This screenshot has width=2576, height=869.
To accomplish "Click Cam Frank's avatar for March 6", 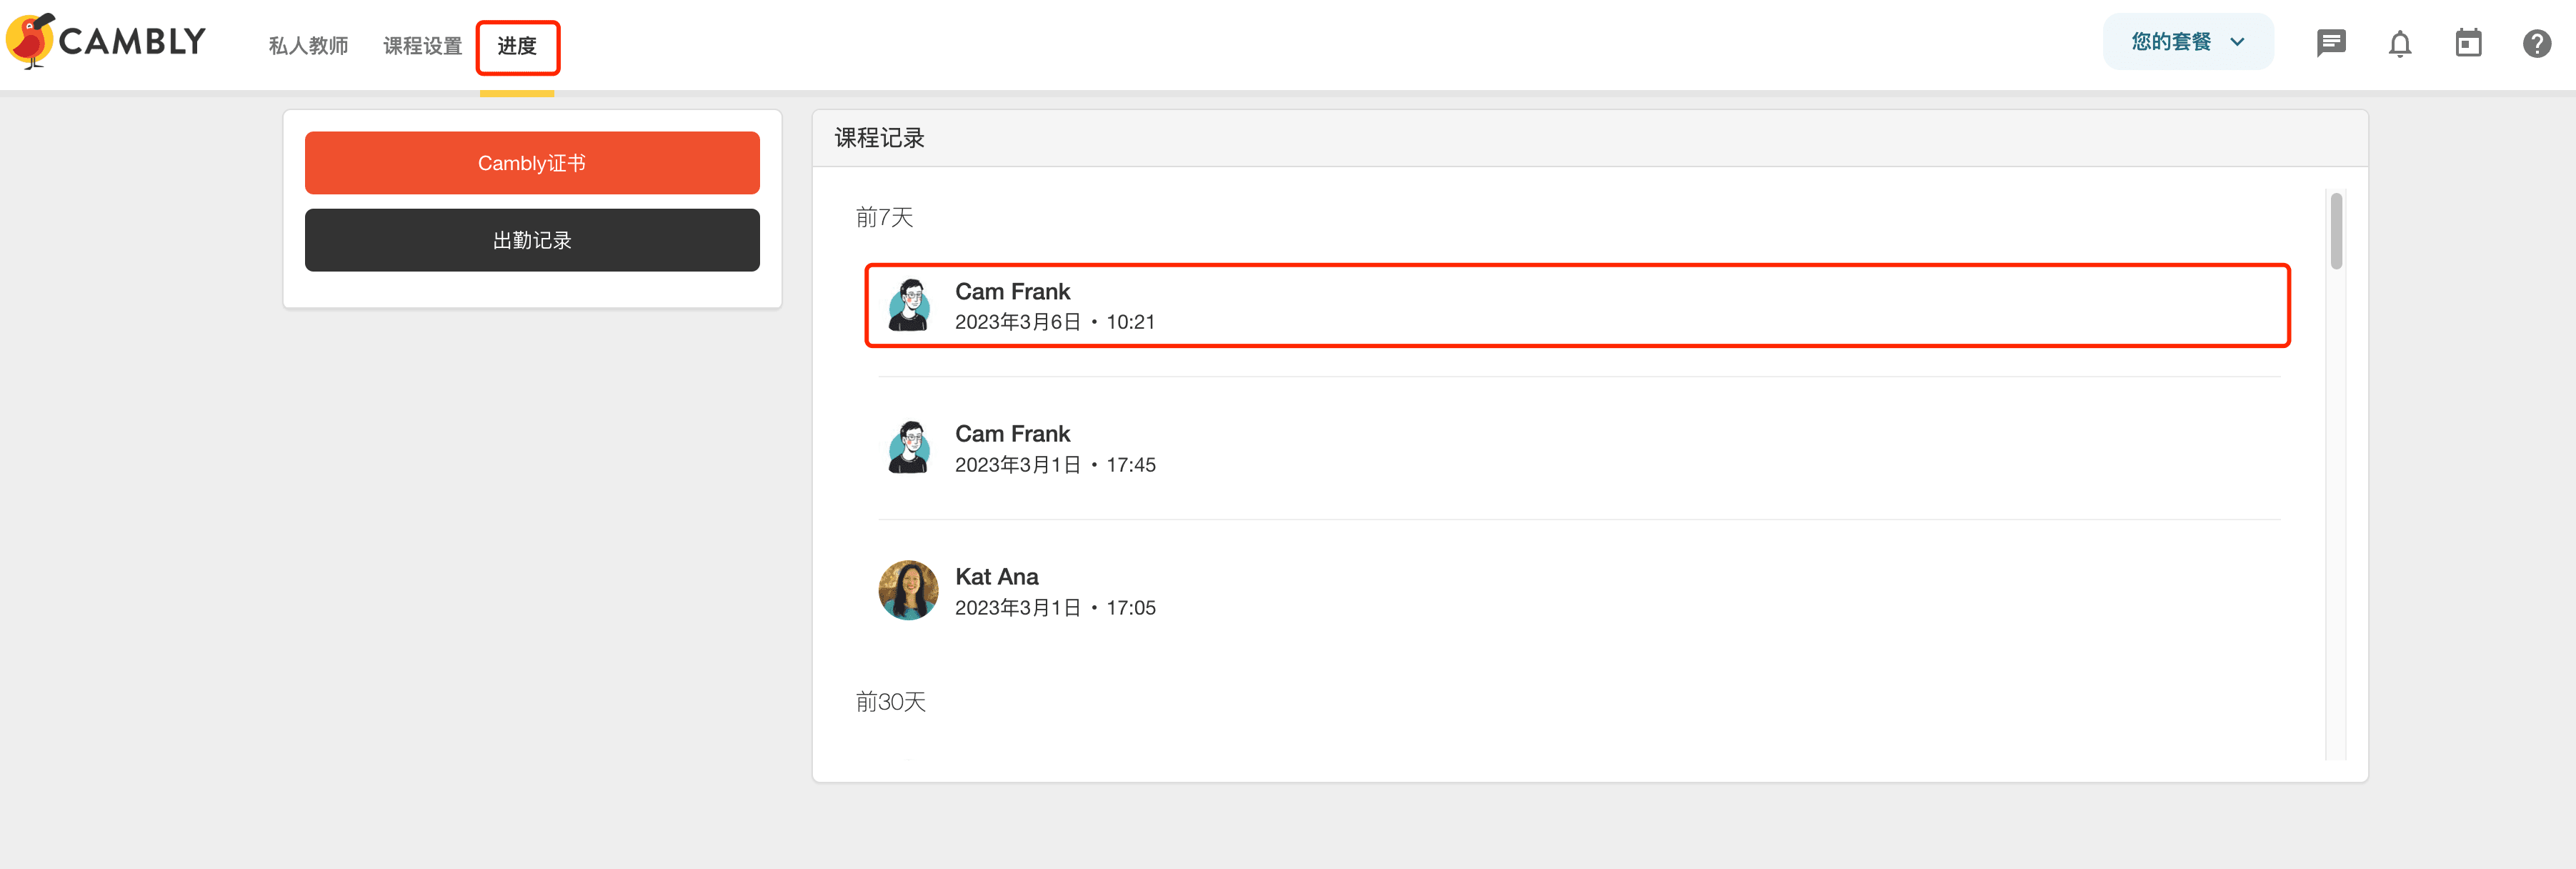I will tap(908, 305).
